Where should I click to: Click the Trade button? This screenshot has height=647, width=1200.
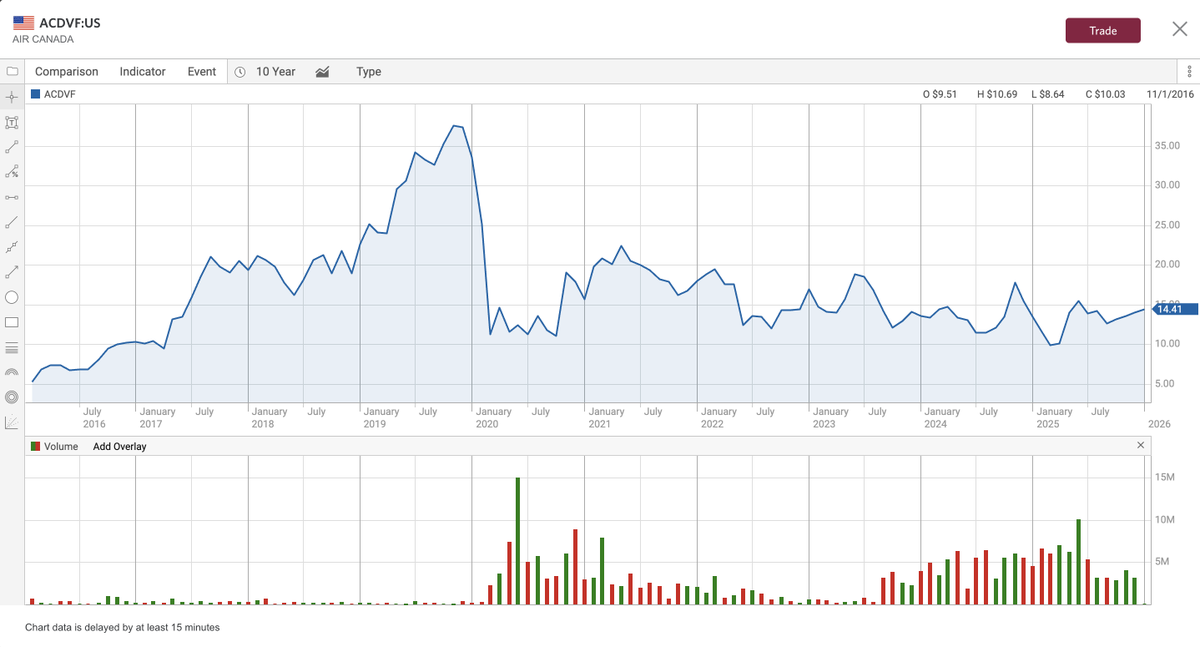pyautogui.click(x=1103, y=30)
